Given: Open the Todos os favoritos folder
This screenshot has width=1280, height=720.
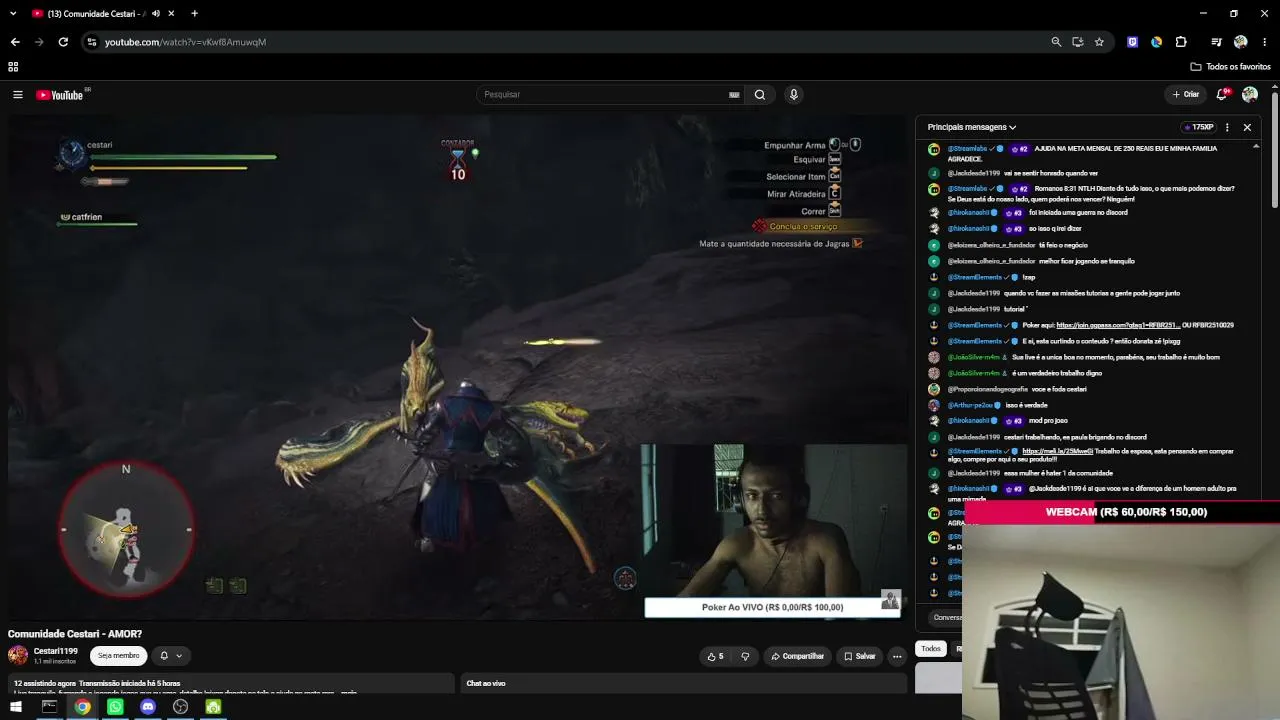Looking at the screenshot, I should point(1230,67).
